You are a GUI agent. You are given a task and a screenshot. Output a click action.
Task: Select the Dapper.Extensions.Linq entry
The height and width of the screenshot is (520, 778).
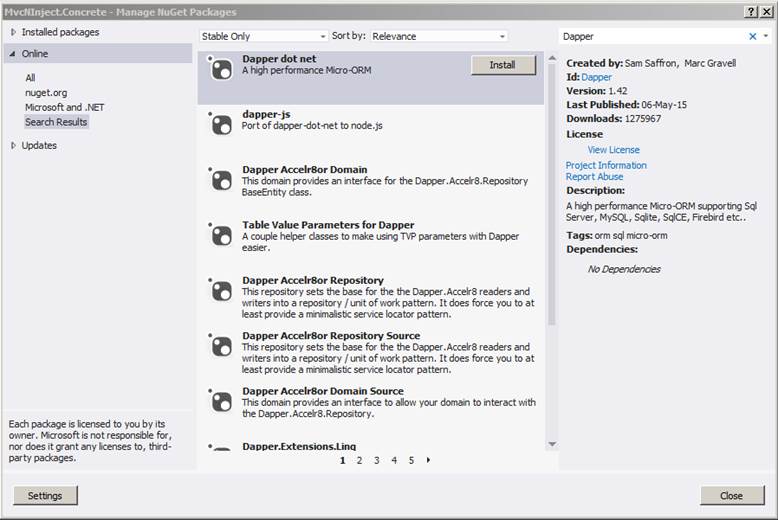[x=299, y=446]
